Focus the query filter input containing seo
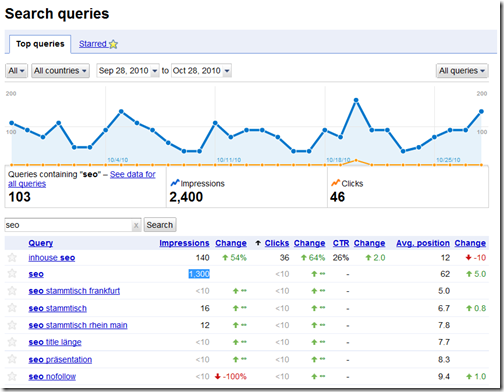This screenshot has height=392, width=504. 68,225
